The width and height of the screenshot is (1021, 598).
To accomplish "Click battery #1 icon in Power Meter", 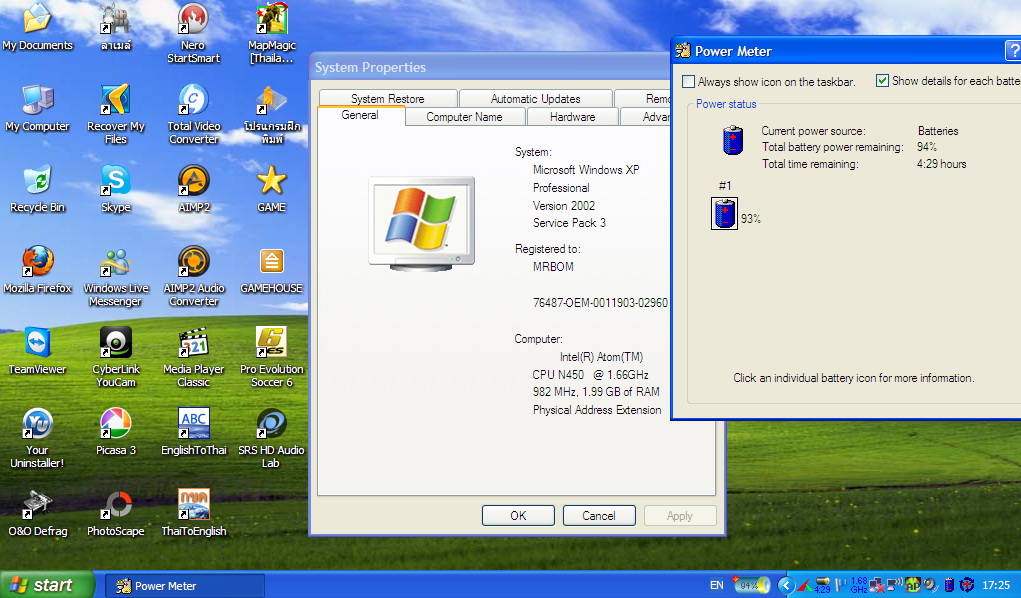I will (x=724, y=214).
